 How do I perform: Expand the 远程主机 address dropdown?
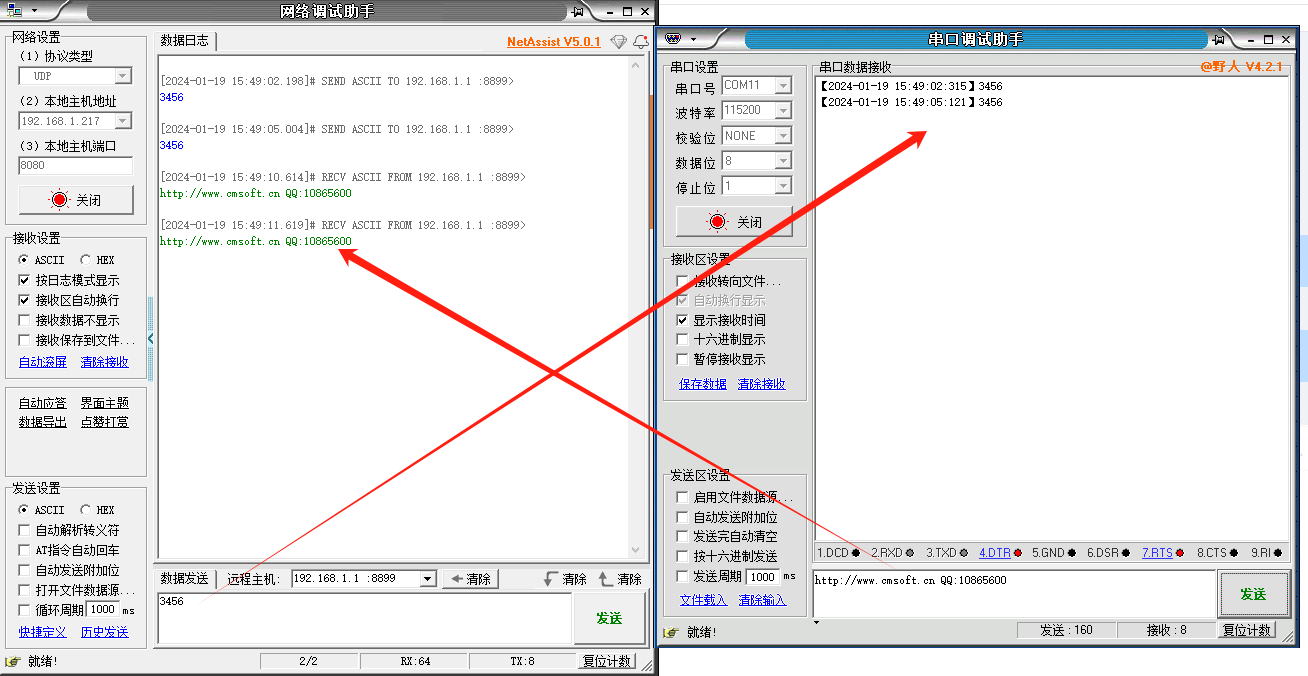click(x=428, y=579)
